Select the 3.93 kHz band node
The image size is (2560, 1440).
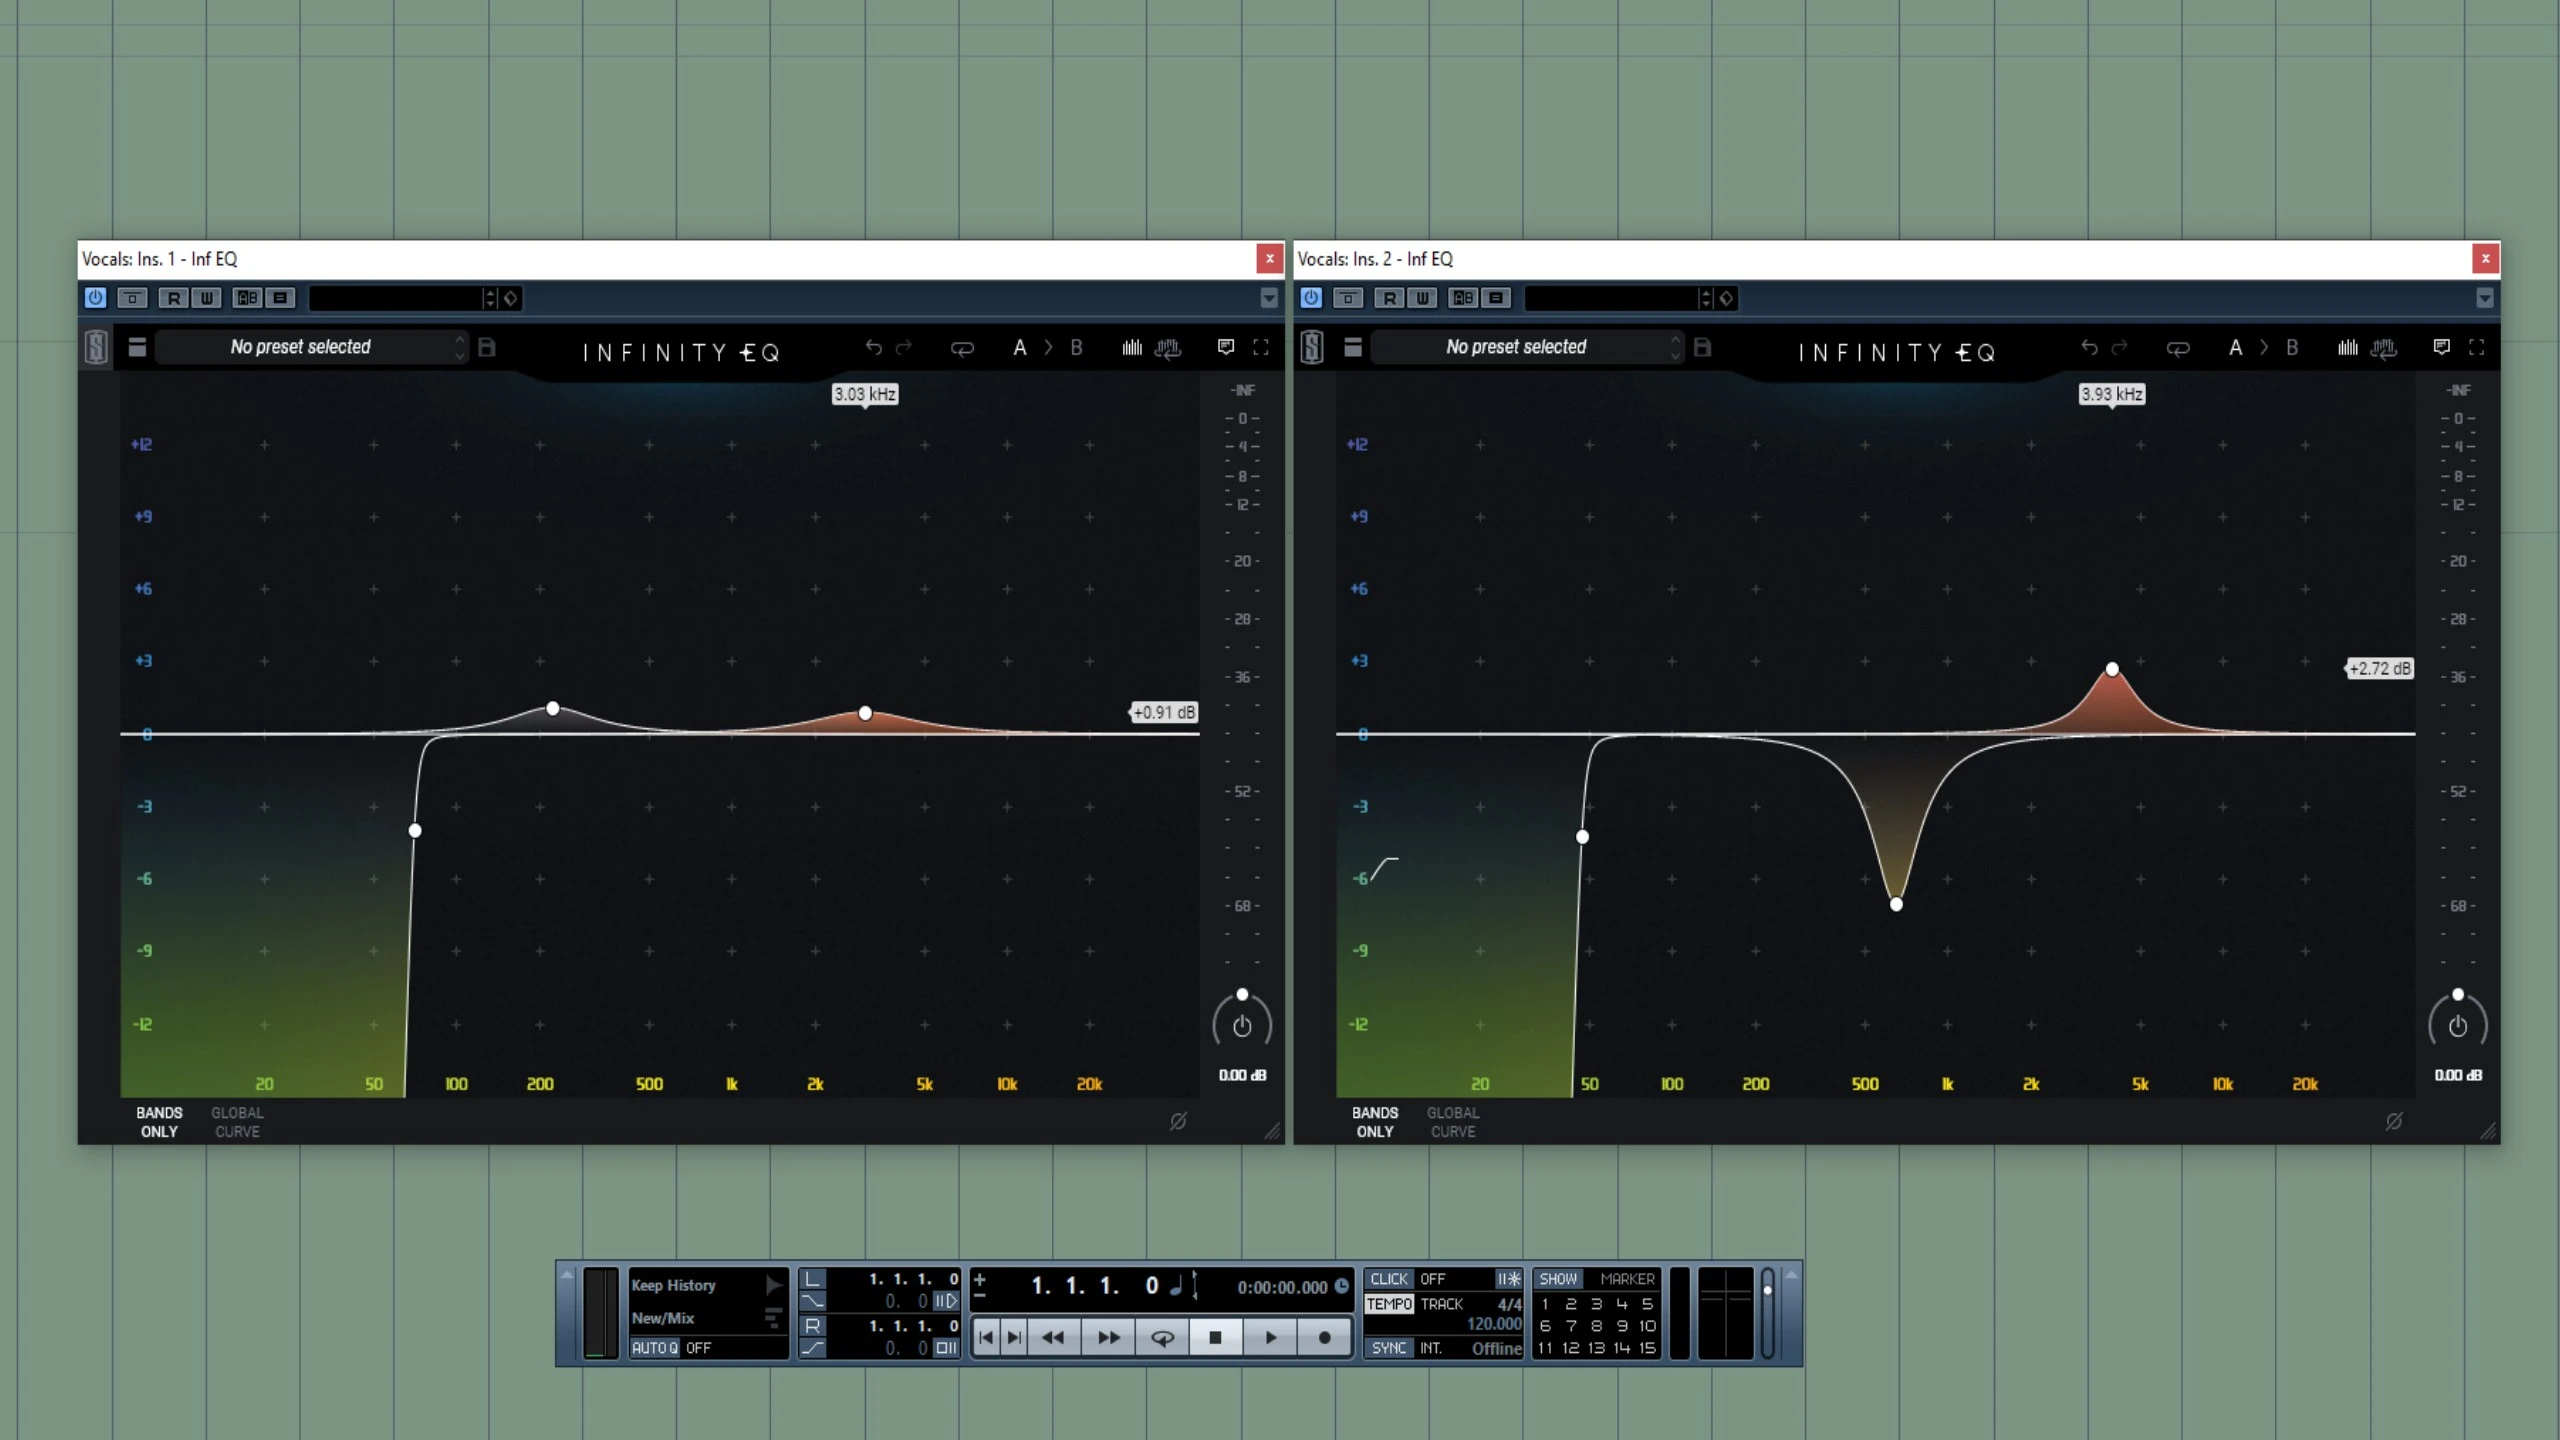point(2112,669)
